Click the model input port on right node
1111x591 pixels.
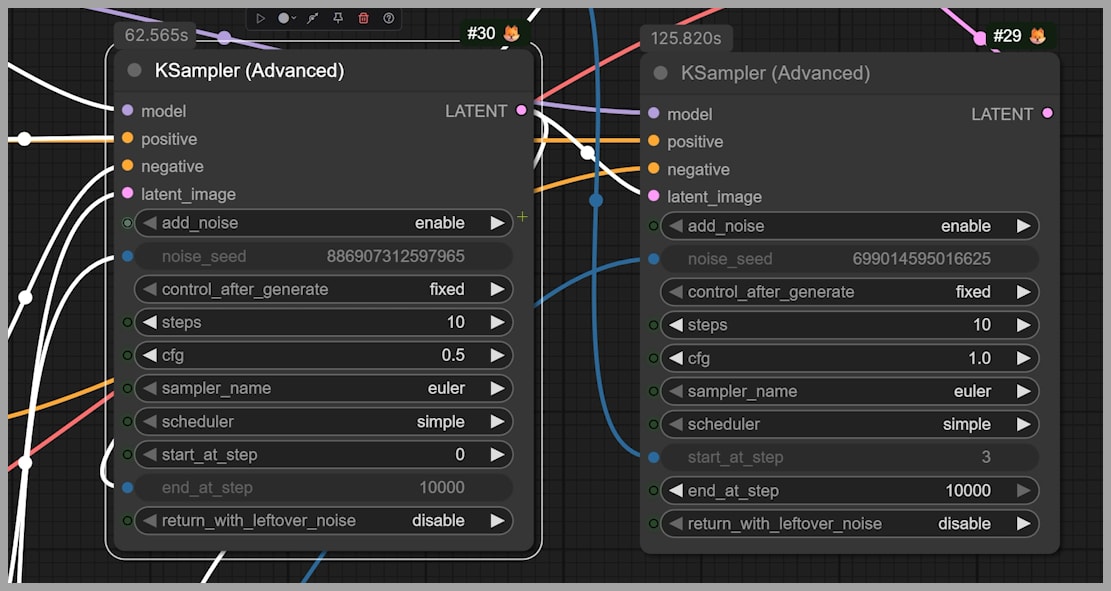point(653,114)
